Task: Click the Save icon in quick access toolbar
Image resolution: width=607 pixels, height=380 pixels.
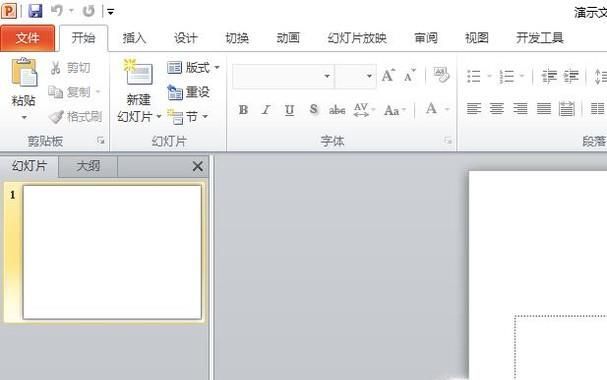Action: (x=35, y=11)
